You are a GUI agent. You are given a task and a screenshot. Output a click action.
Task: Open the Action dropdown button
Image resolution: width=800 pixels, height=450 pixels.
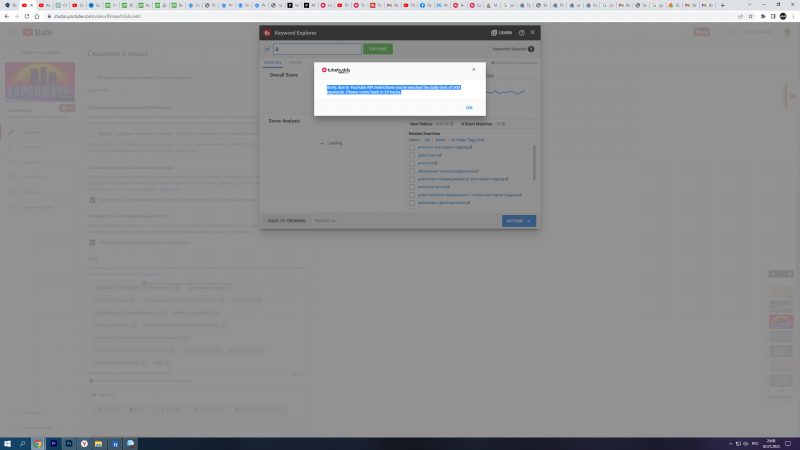click(x=518, y=220)
